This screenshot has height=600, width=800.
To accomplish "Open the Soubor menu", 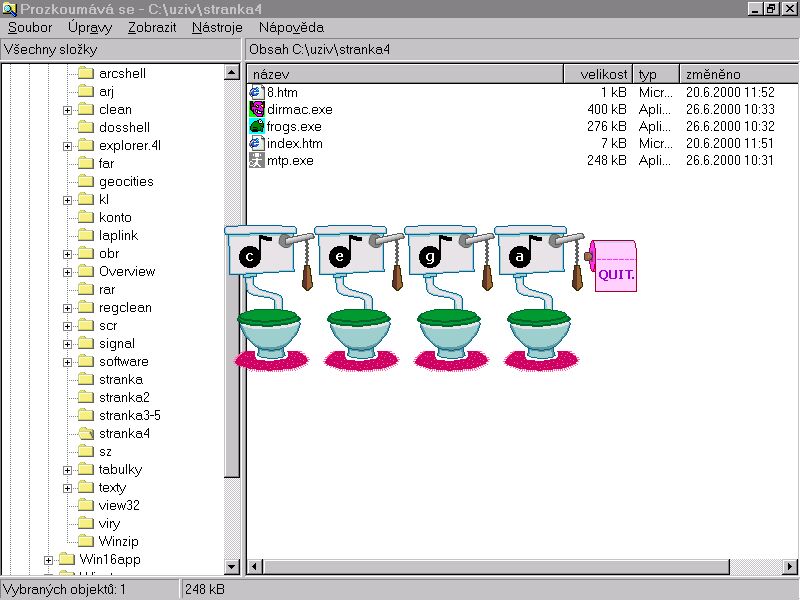I will pos(30,28).
